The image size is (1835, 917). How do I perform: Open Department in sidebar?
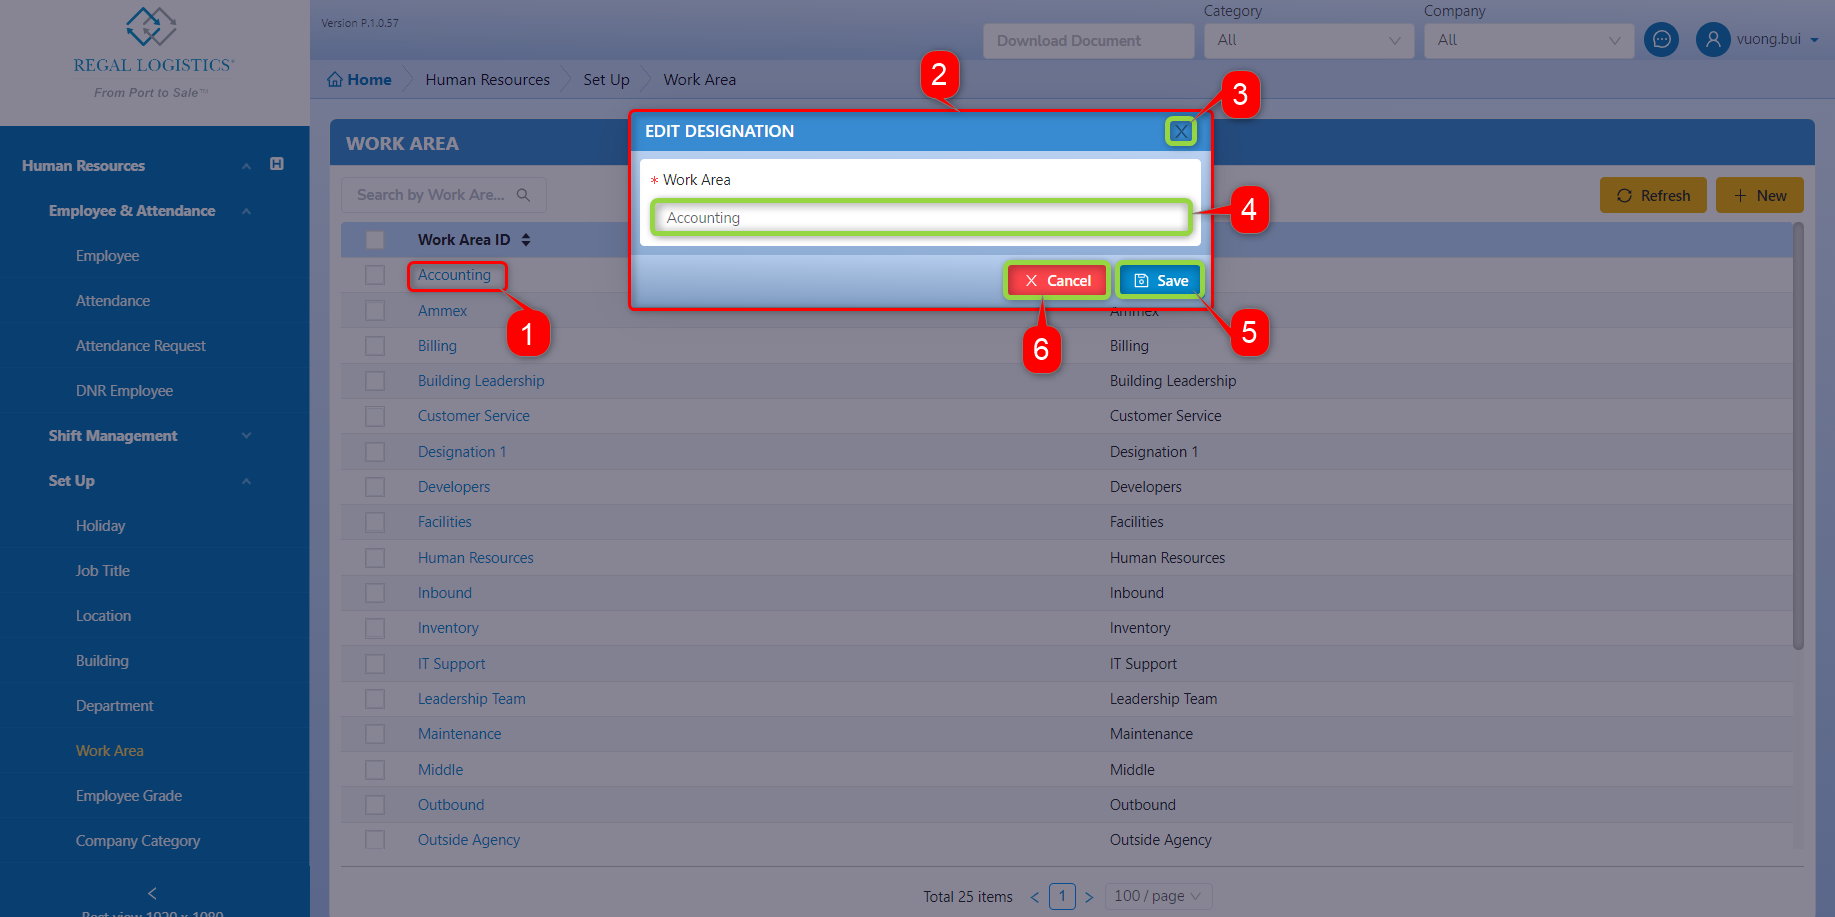pyautogui.click(x=115, y=706)
